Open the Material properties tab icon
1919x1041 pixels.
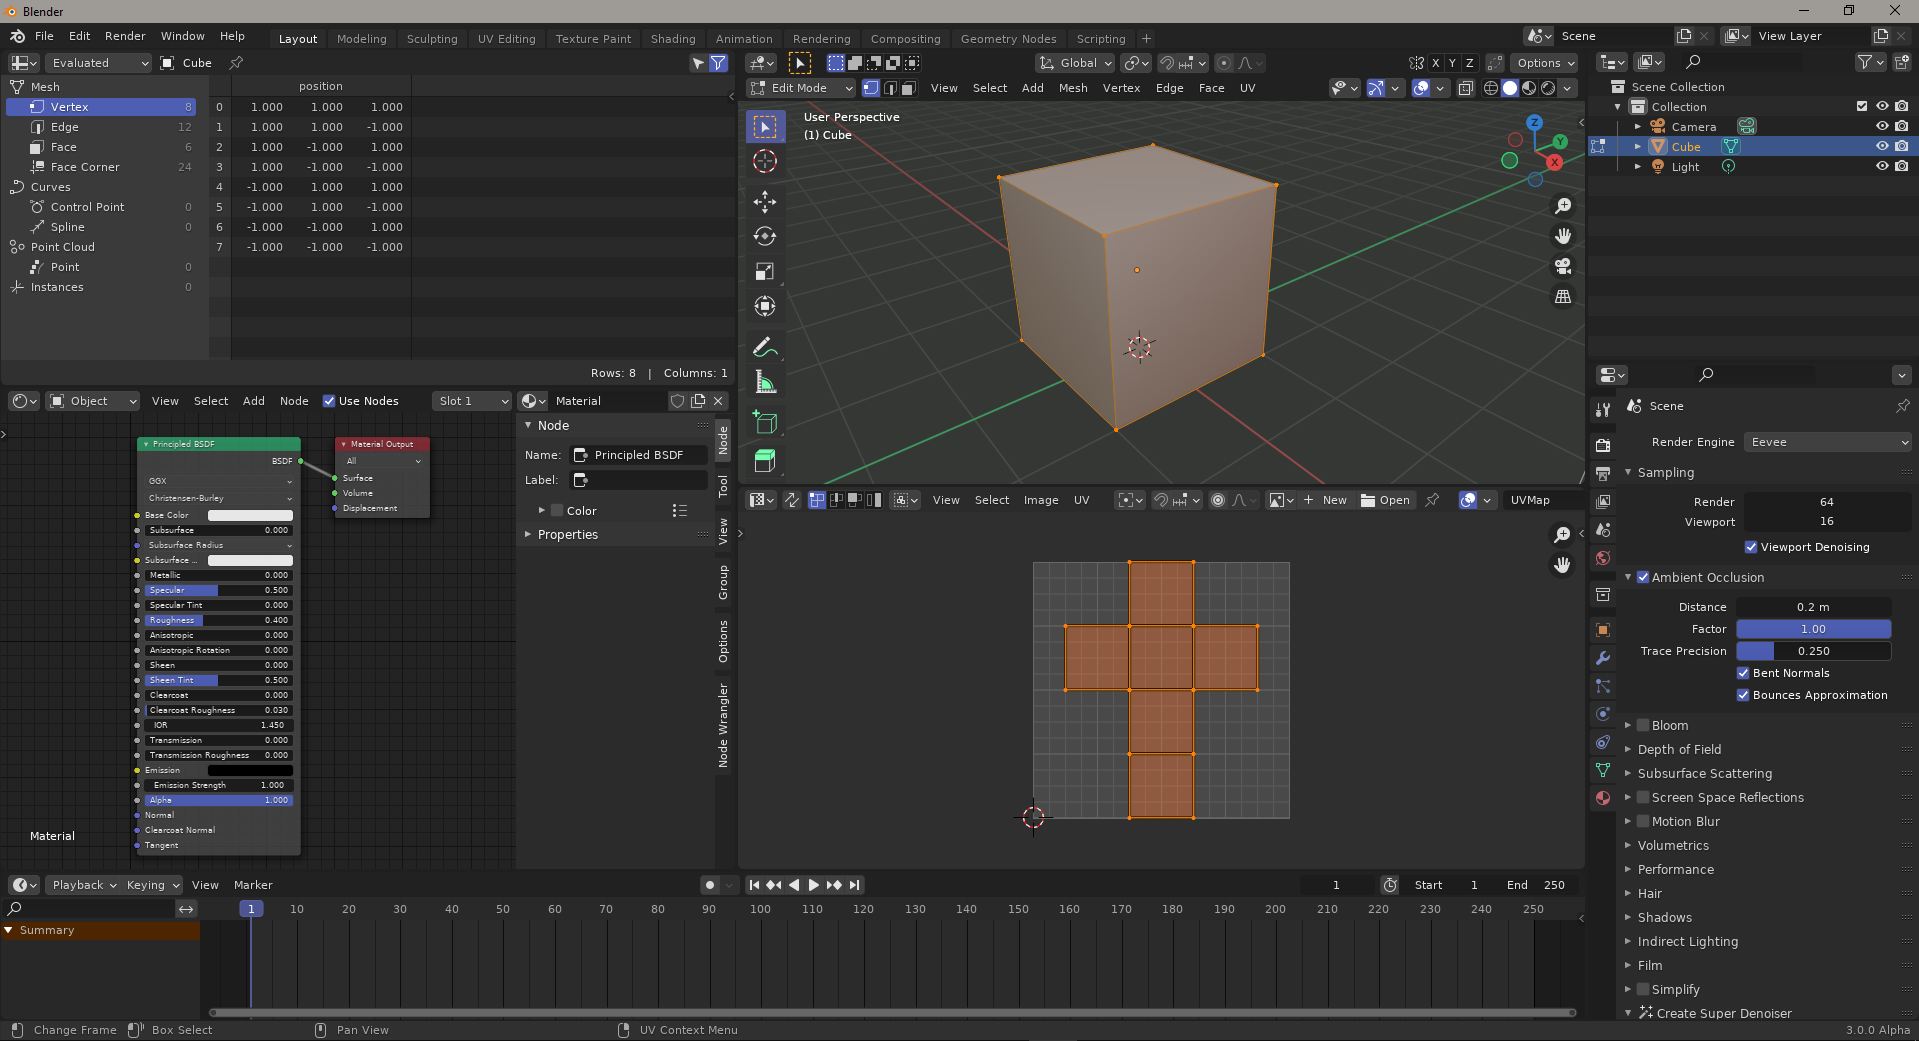[x=1603, y=798]
